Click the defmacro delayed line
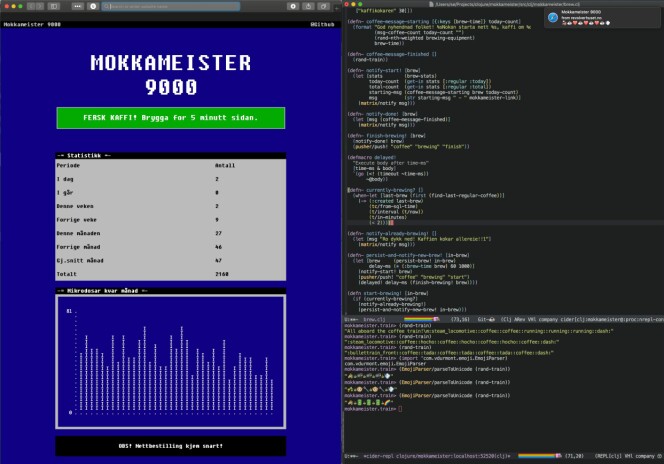Image resolution: width=664 pixels, height=464 pixels. tap(372, 157)
